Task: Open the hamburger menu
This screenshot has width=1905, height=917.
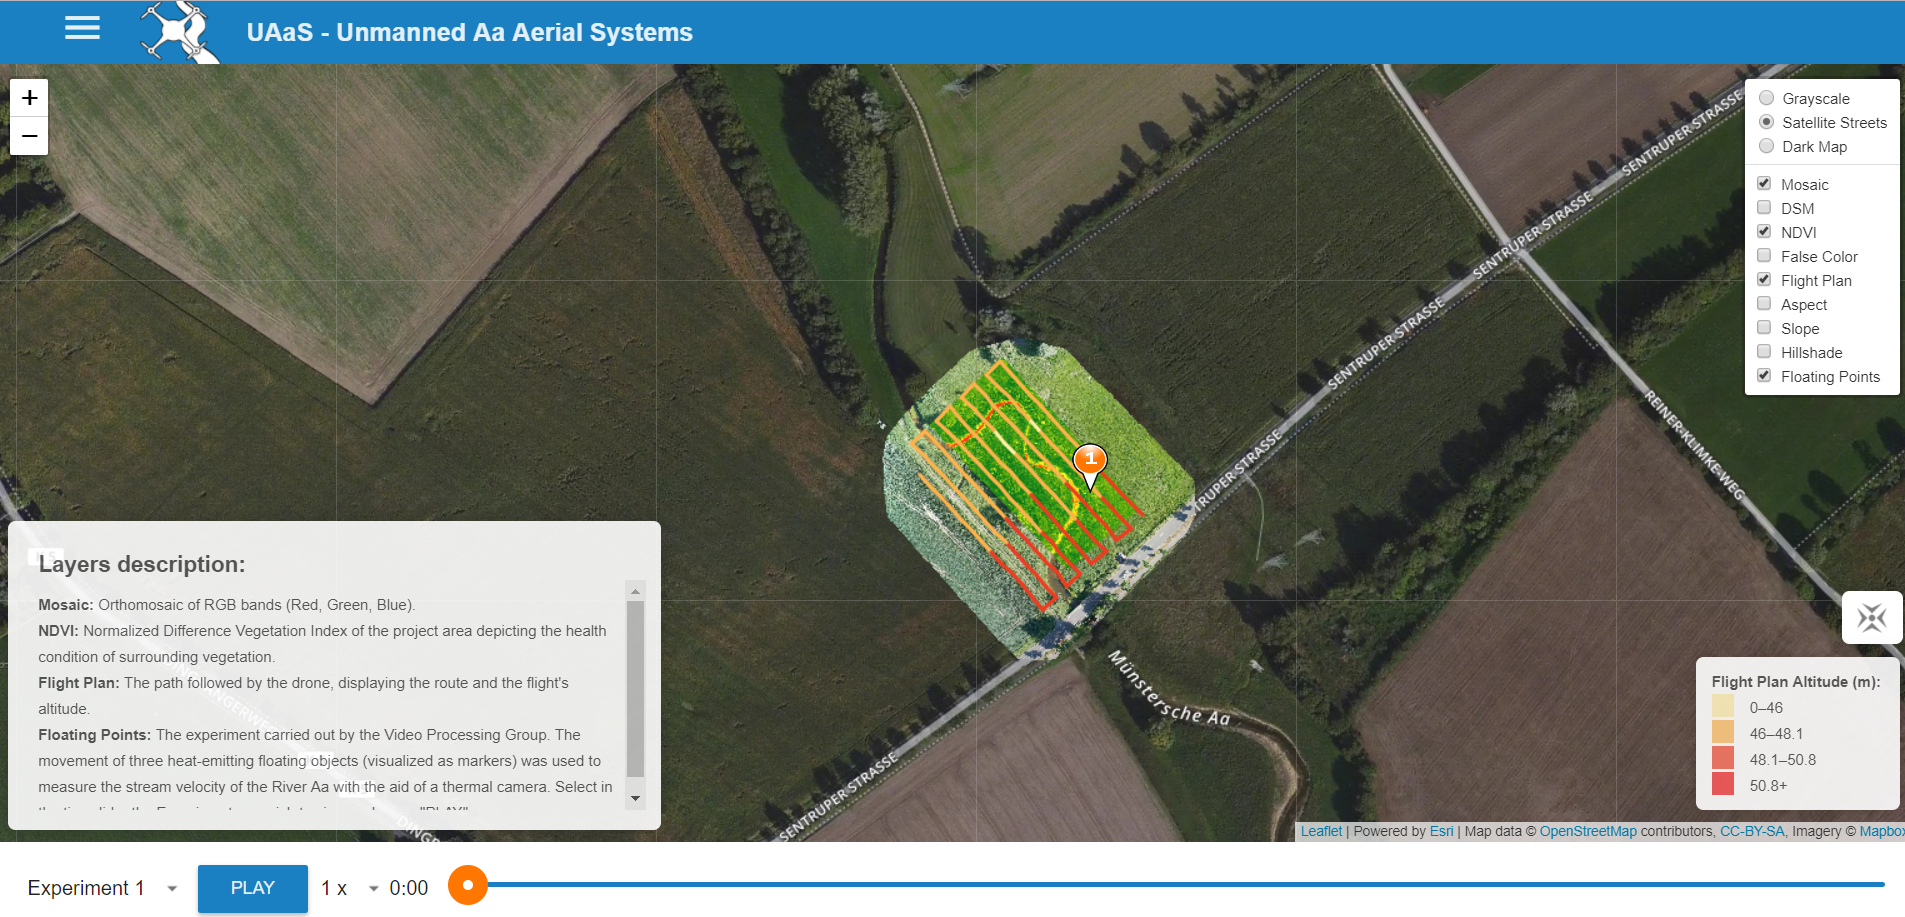Action: tap(82, 29)
